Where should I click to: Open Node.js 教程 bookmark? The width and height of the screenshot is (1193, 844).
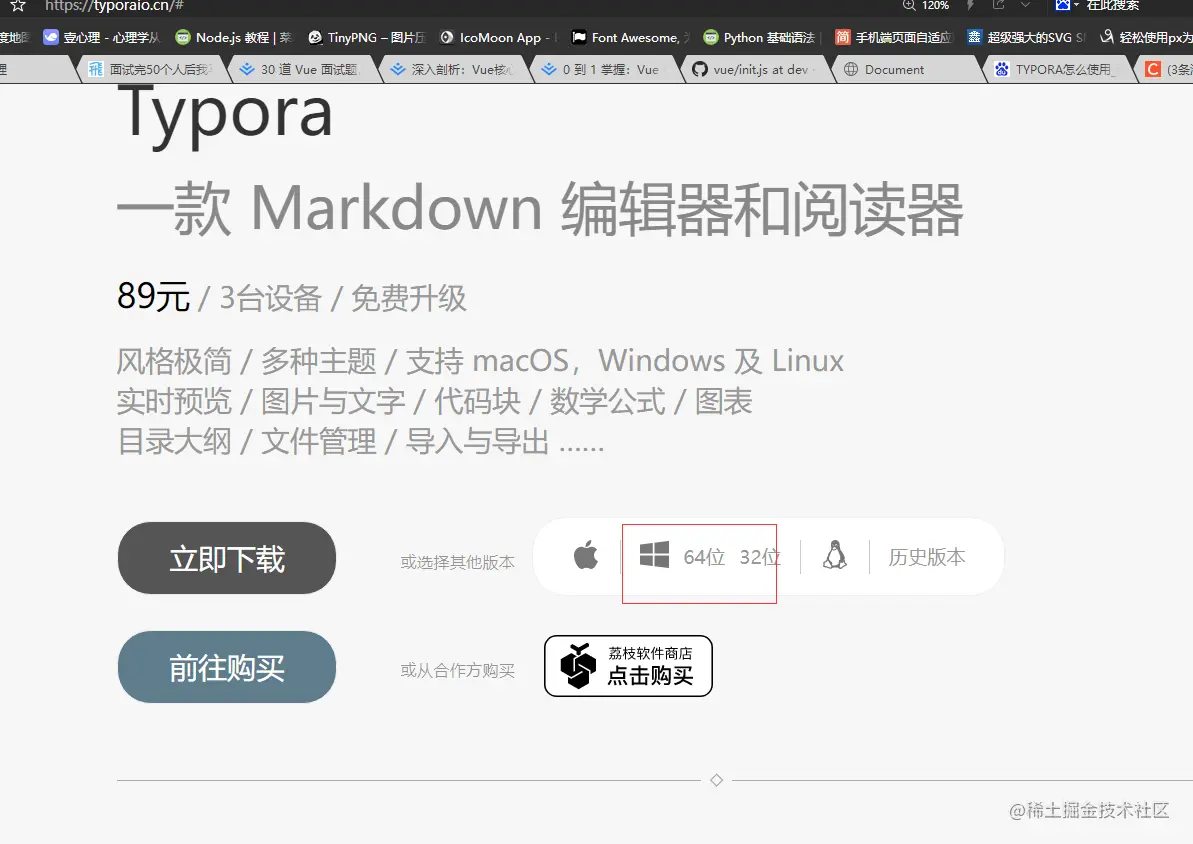pyautogui.click(x=234, y=37)
